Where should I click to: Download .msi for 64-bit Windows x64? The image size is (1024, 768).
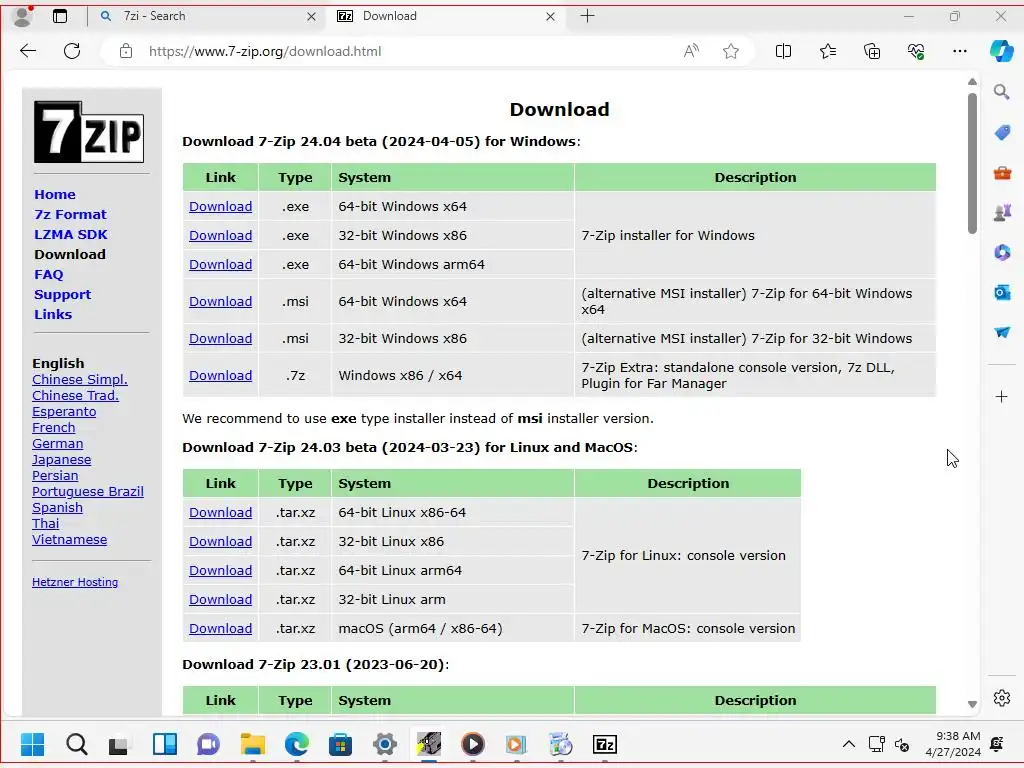tap(220, 301)
